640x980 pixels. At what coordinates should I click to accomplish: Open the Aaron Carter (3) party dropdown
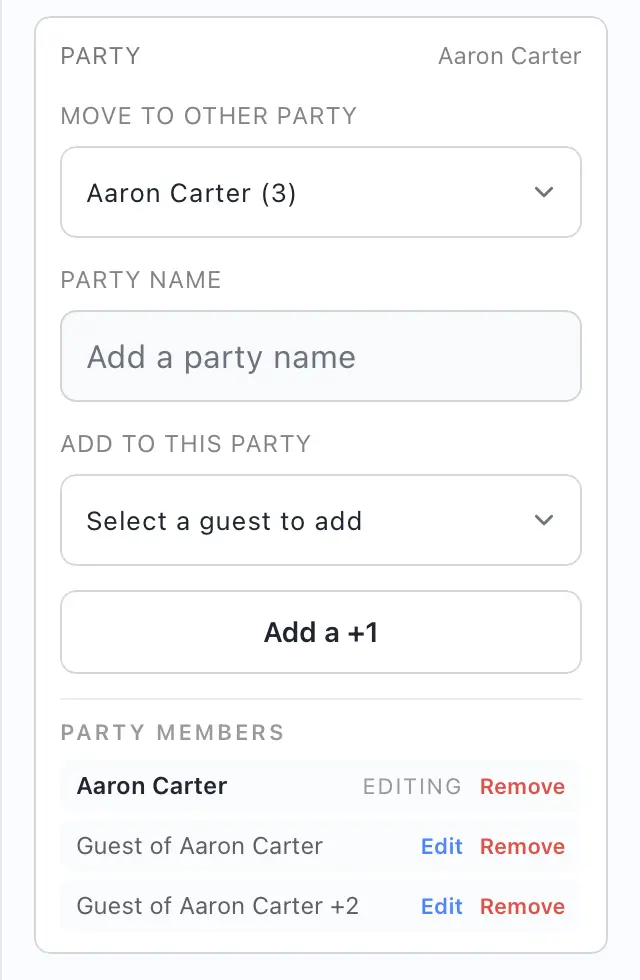[320, 192]
